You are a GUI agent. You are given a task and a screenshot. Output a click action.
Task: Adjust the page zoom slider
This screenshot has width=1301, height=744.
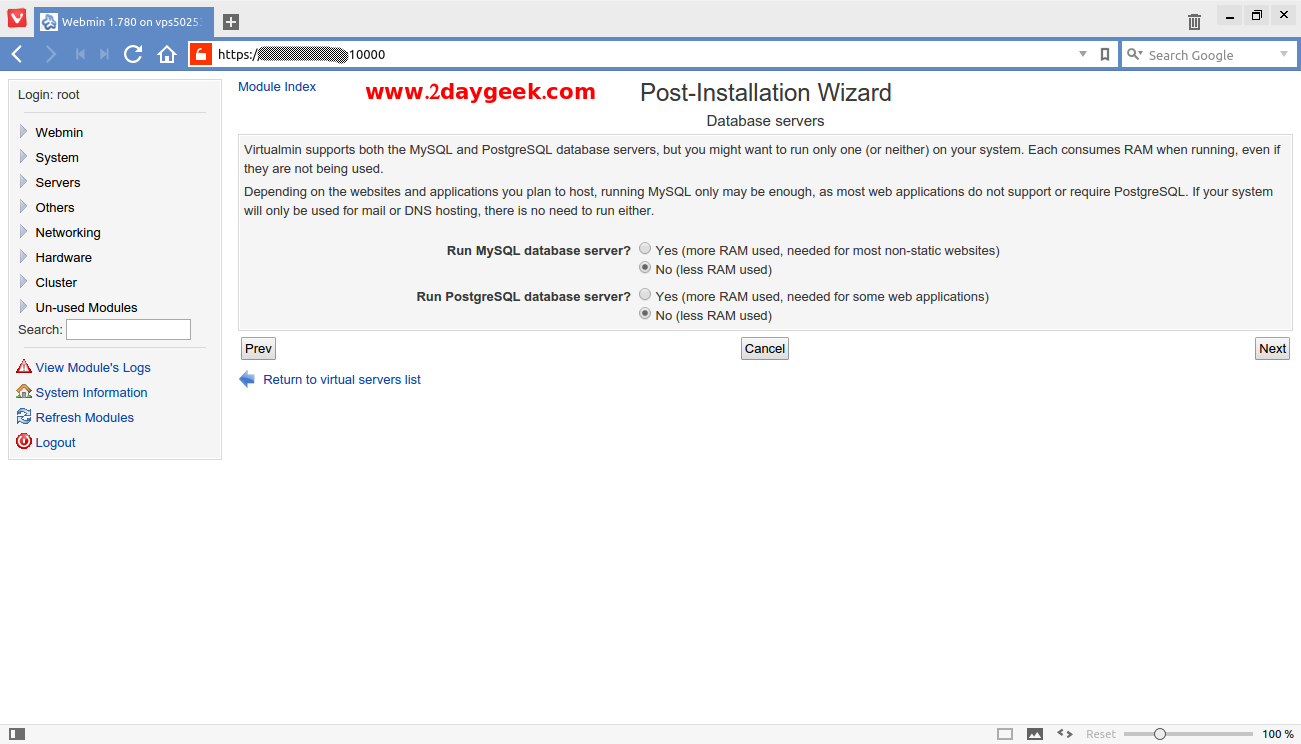click(1160, 734)
